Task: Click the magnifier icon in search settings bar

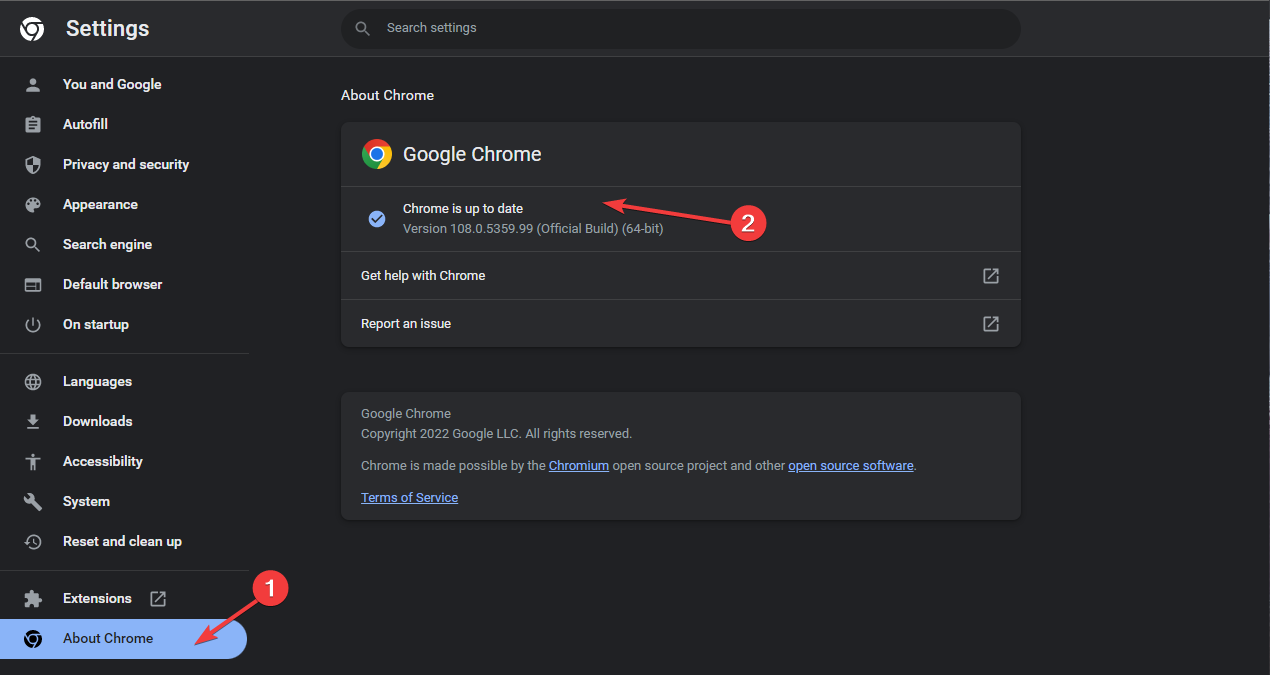Action: pyautogui.click(x=363, y=28)
